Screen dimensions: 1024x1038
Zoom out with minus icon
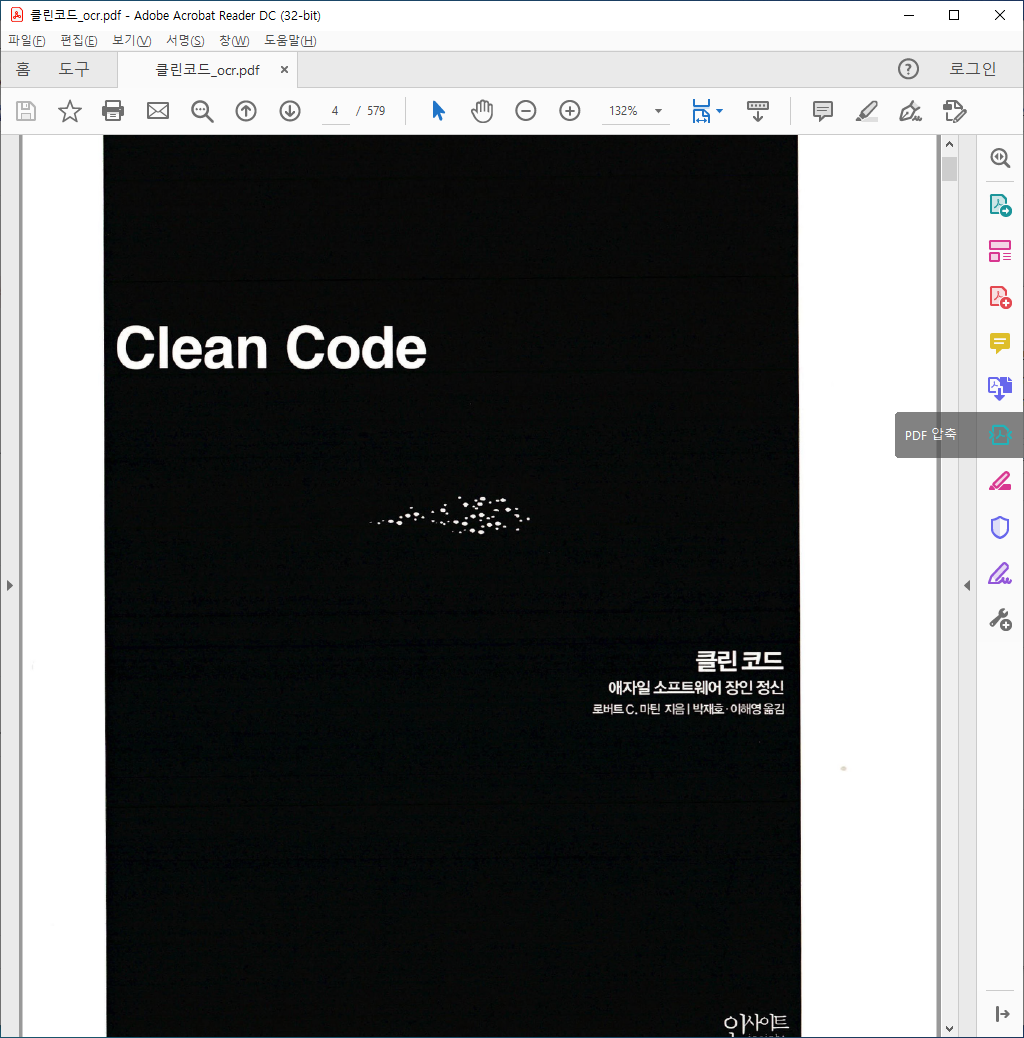526,111
